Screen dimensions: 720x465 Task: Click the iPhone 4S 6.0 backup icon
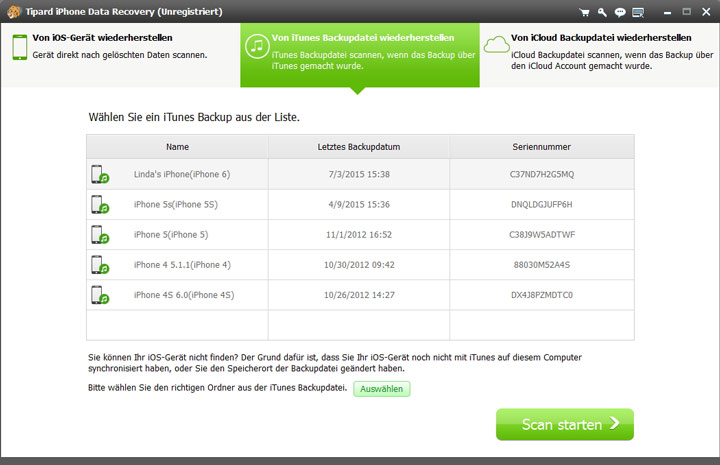[99, 296]
